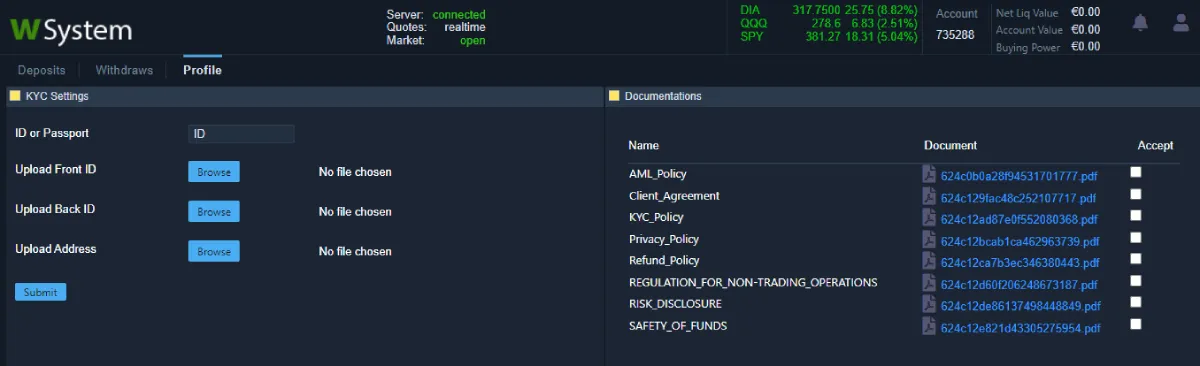Open the 624c129fac48c252107717.pdf link

pyautogui.click(x=1018, y=197)
